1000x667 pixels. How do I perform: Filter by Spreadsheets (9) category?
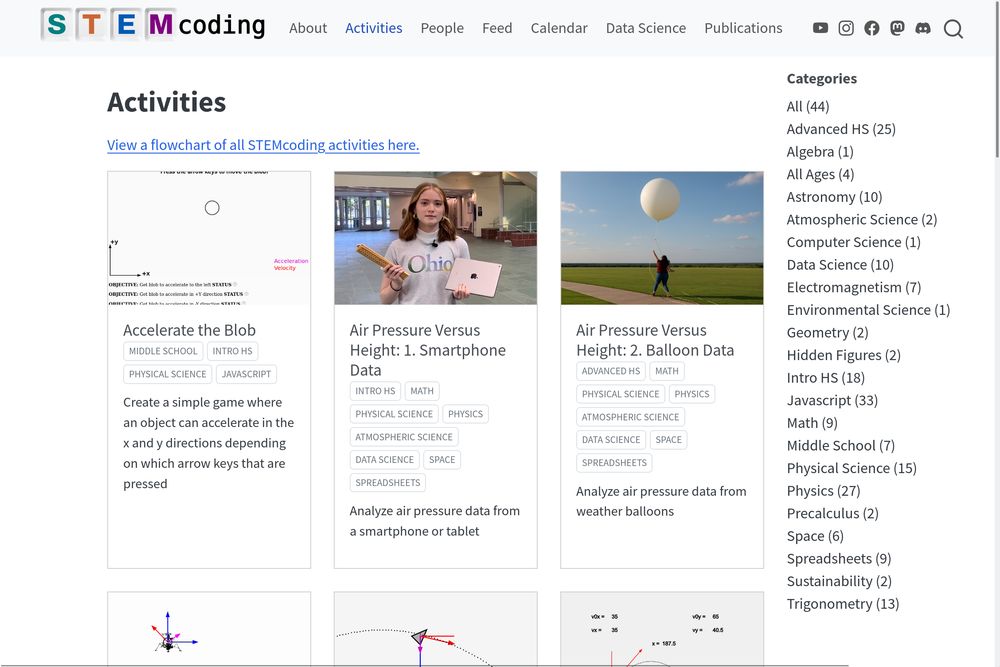click(839, 559)
